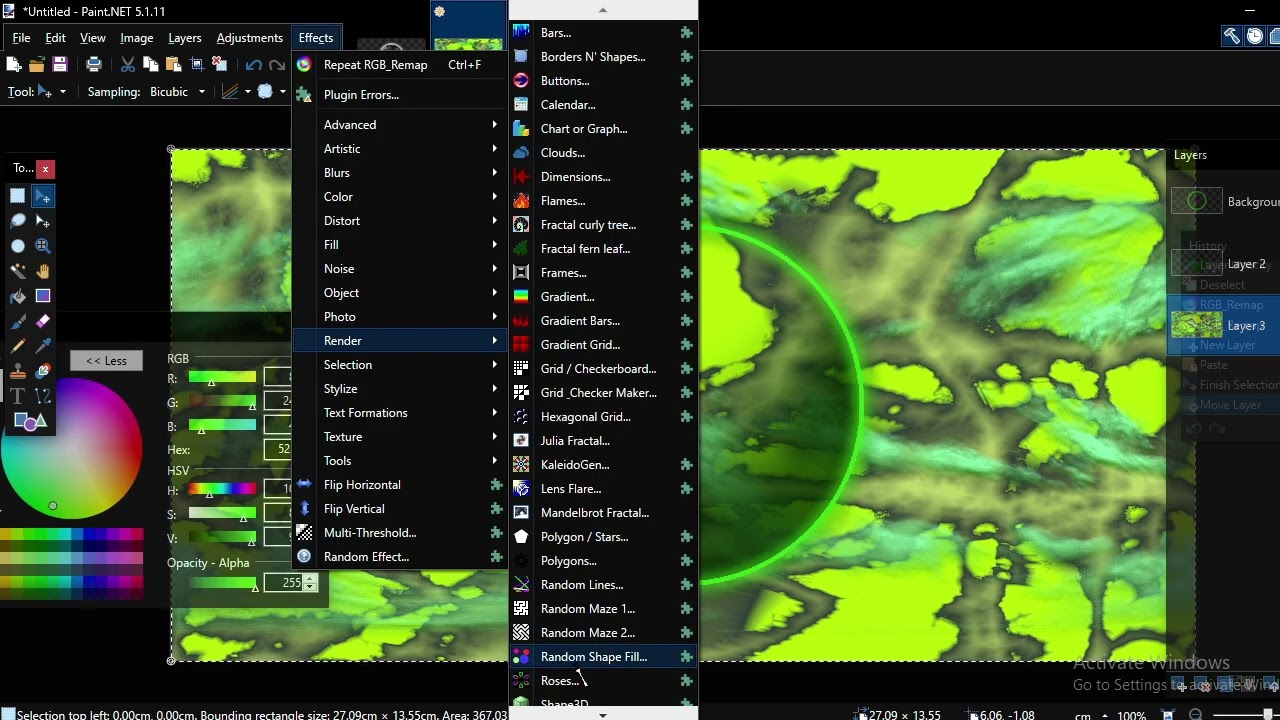Choose Random Shape Fill from Render submenu

pos(603,657)
